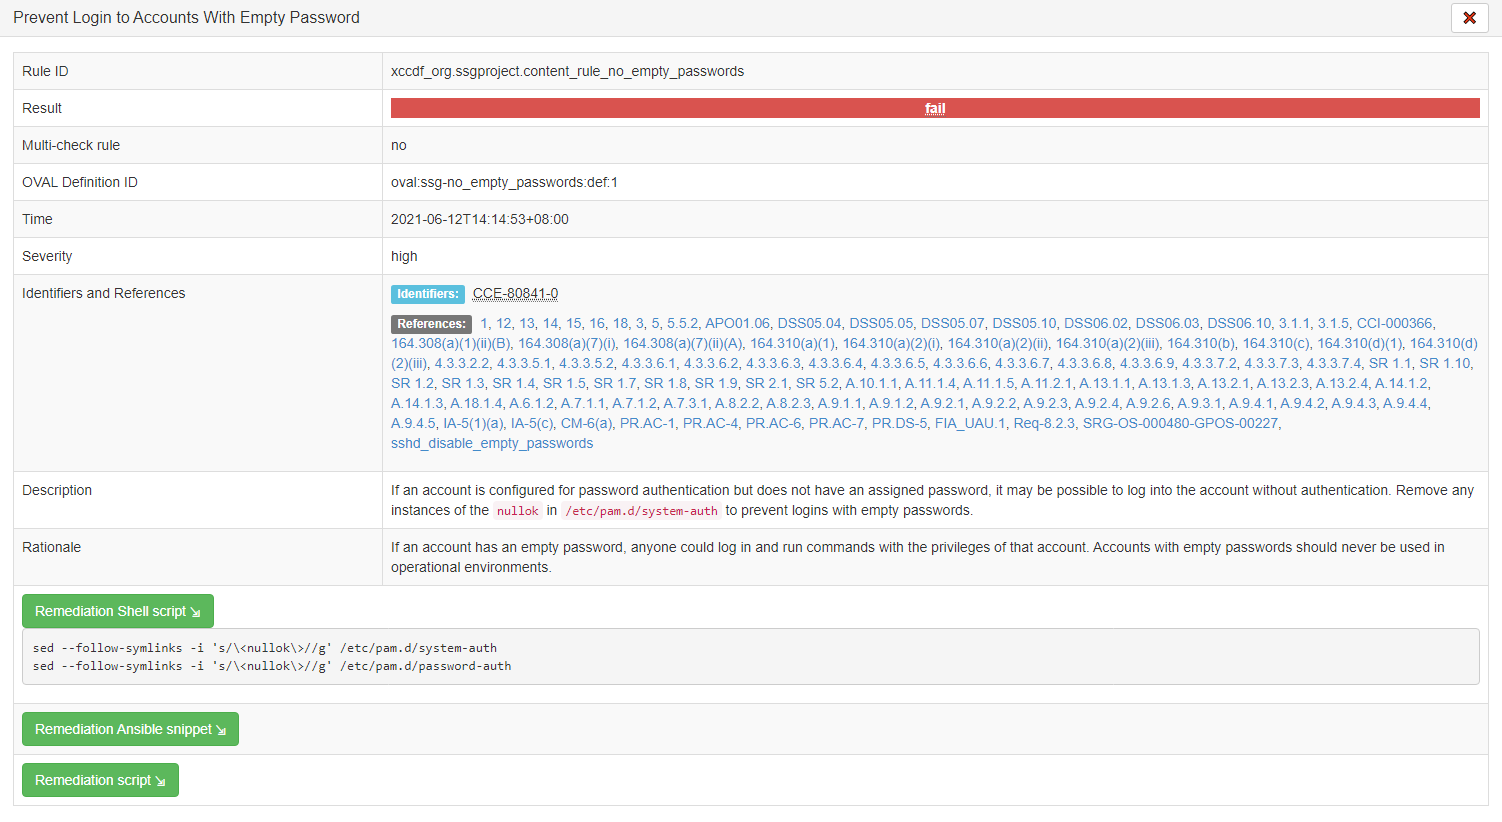Open reference link 3.1.5
This screenshot has height=822, width=1502.
click(1333, 323)
